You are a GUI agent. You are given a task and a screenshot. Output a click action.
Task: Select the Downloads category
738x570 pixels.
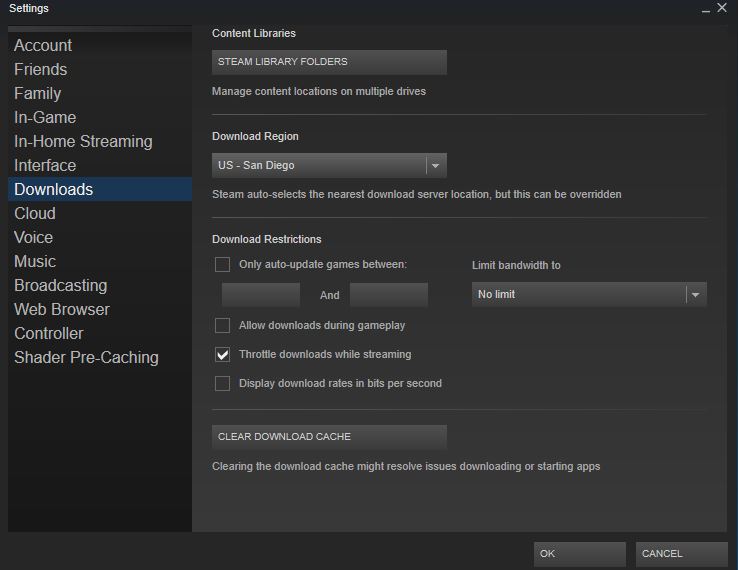100,189
